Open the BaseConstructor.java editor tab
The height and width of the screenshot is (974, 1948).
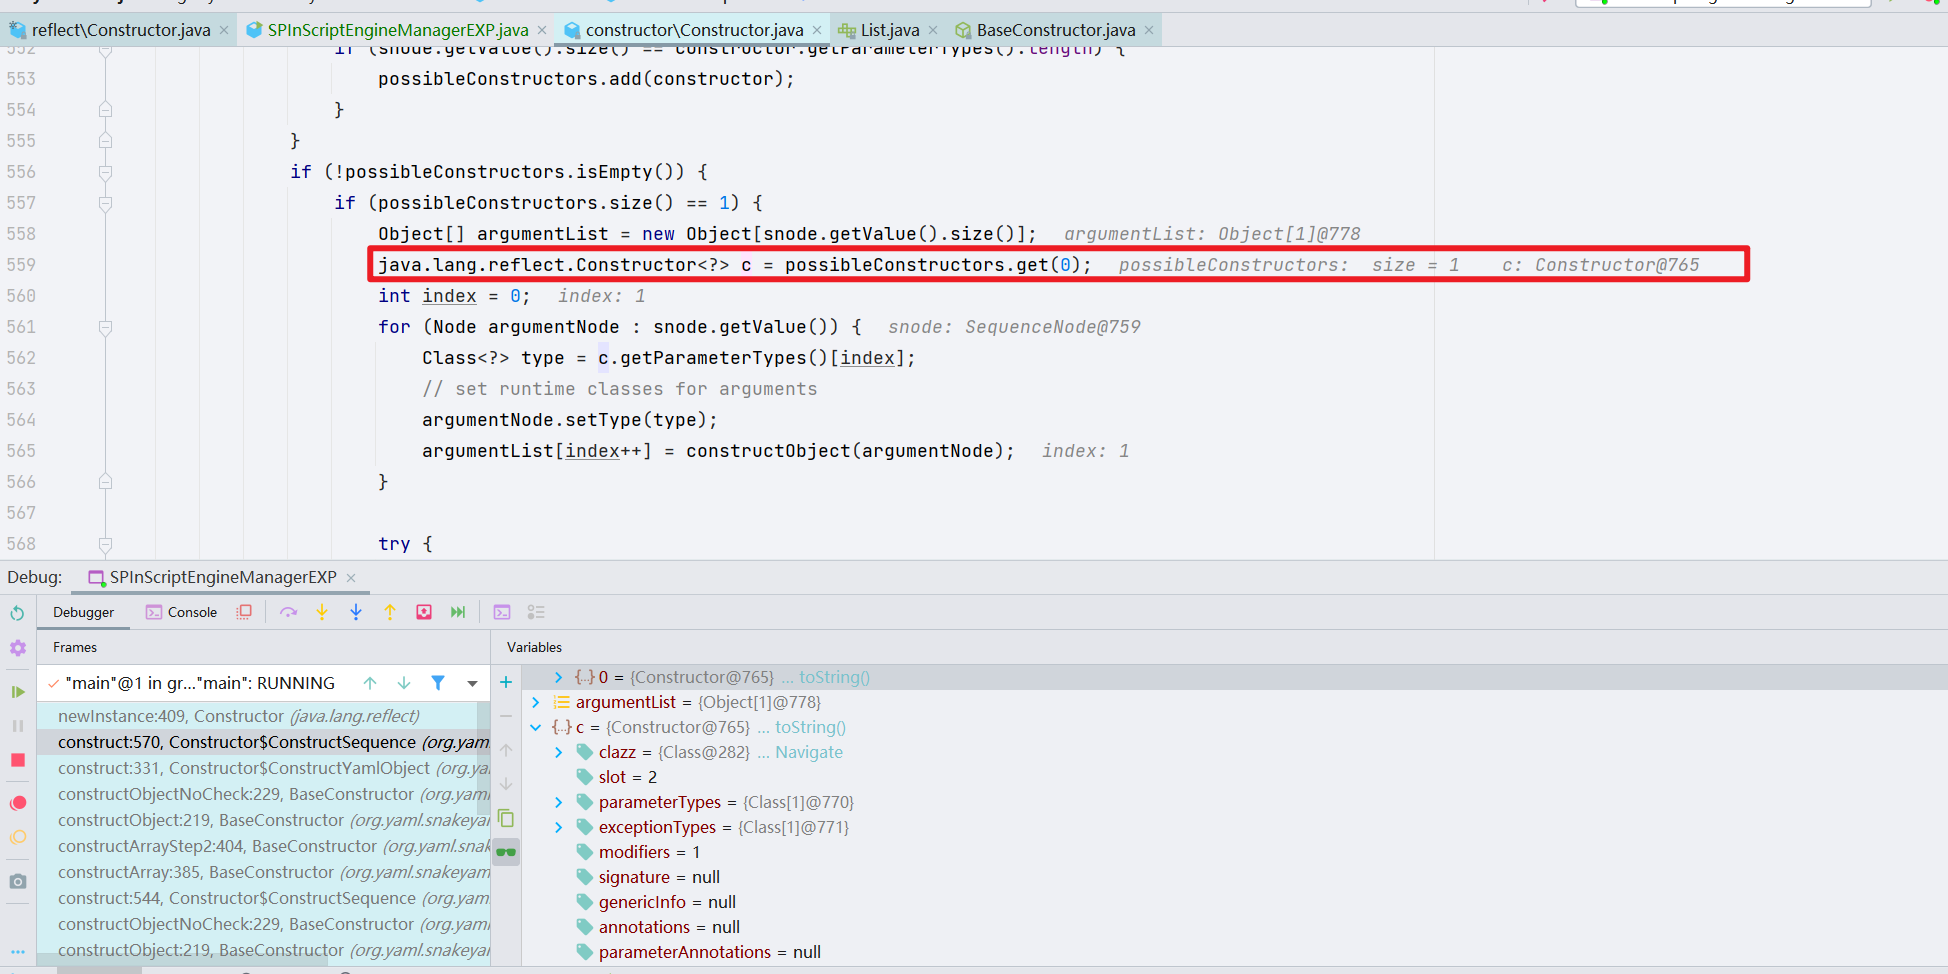tap(1050, 29)
